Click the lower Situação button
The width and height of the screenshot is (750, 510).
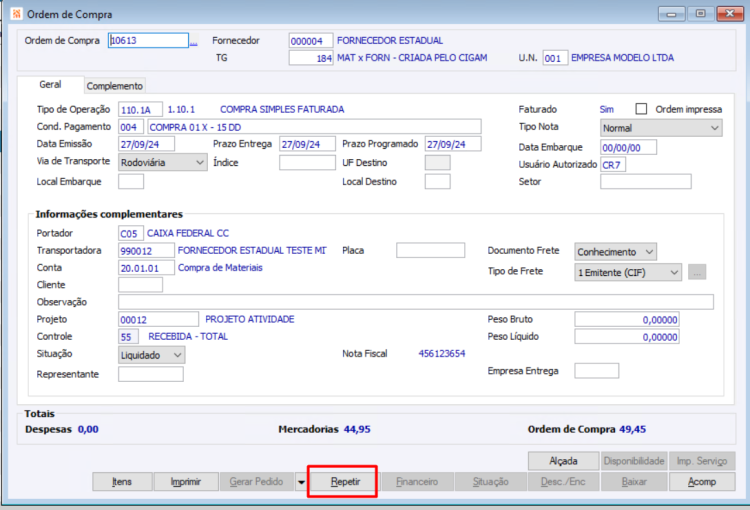[x=491, y=482]
